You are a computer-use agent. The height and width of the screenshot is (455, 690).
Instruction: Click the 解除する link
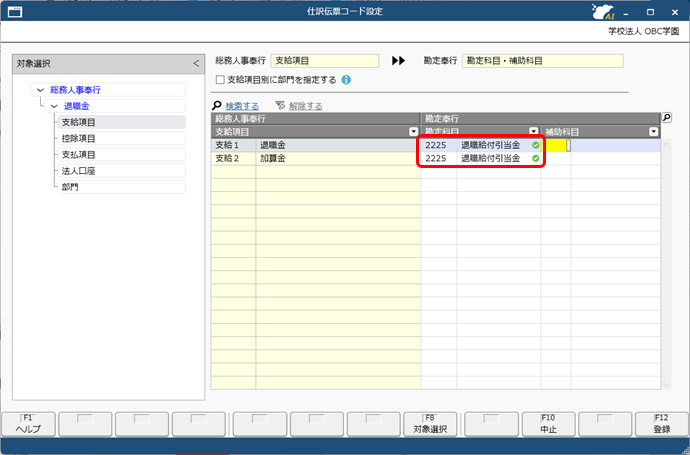click(x=305, y=106)
